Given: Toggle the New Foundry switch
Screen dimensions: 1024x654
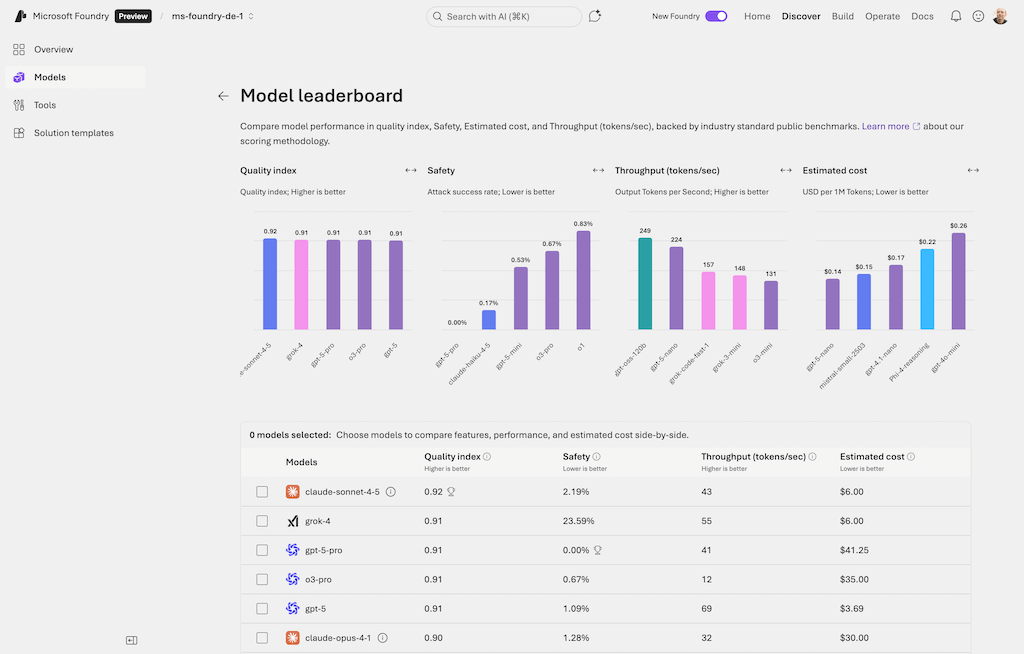Looking at the screenshot, I should [716, 16].
